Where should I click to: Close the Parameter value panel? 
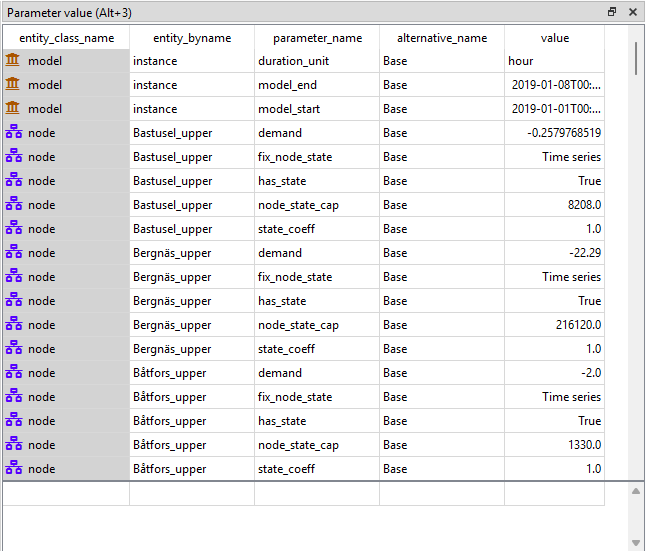(x=633, y=12)
